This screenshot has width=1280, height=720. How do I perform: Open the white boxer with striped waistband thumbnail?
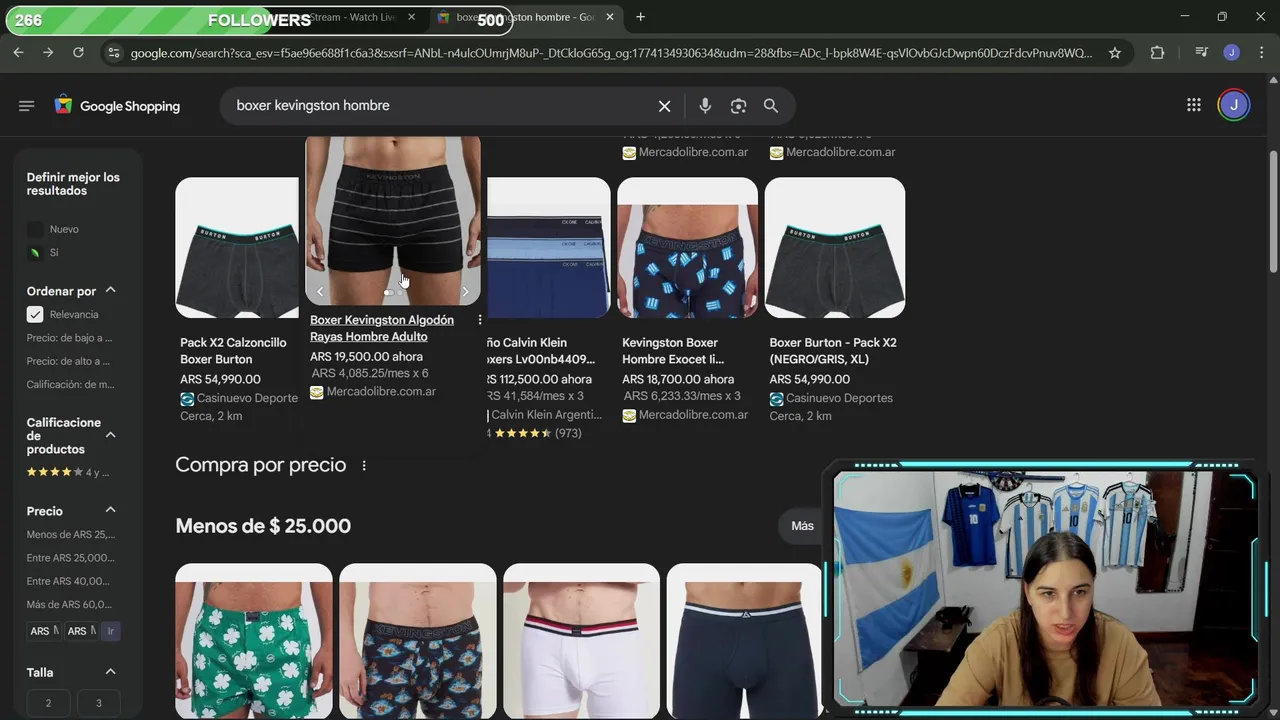pyautogui.click(x=581, y=641)
